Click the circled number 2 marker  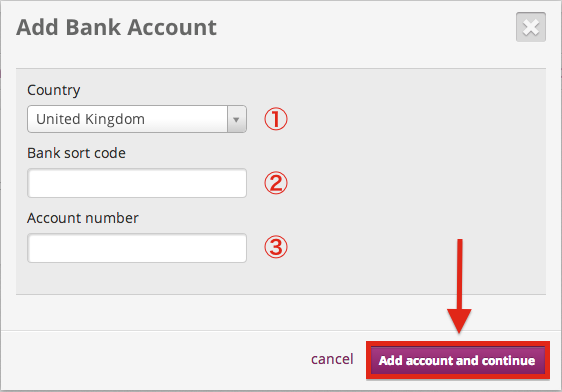[276, 183]
